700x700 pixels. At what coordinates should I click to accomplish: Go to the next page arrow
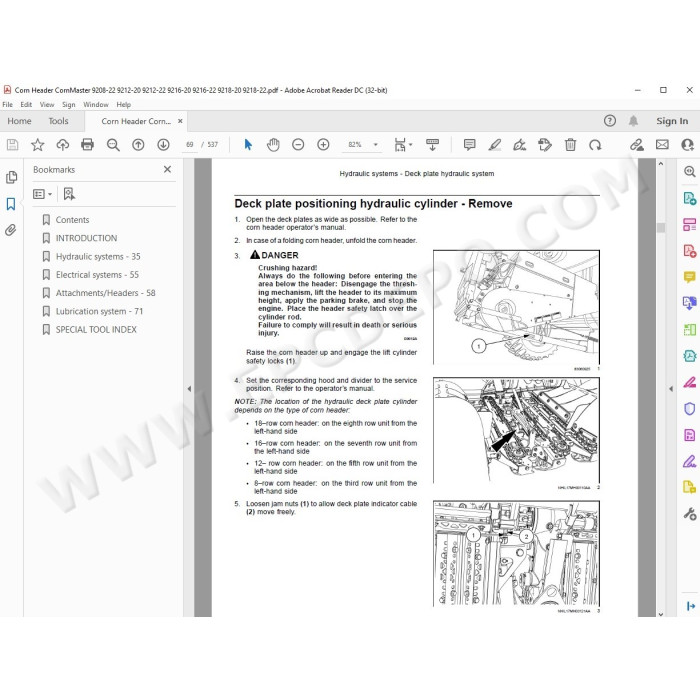click(163, 145)
